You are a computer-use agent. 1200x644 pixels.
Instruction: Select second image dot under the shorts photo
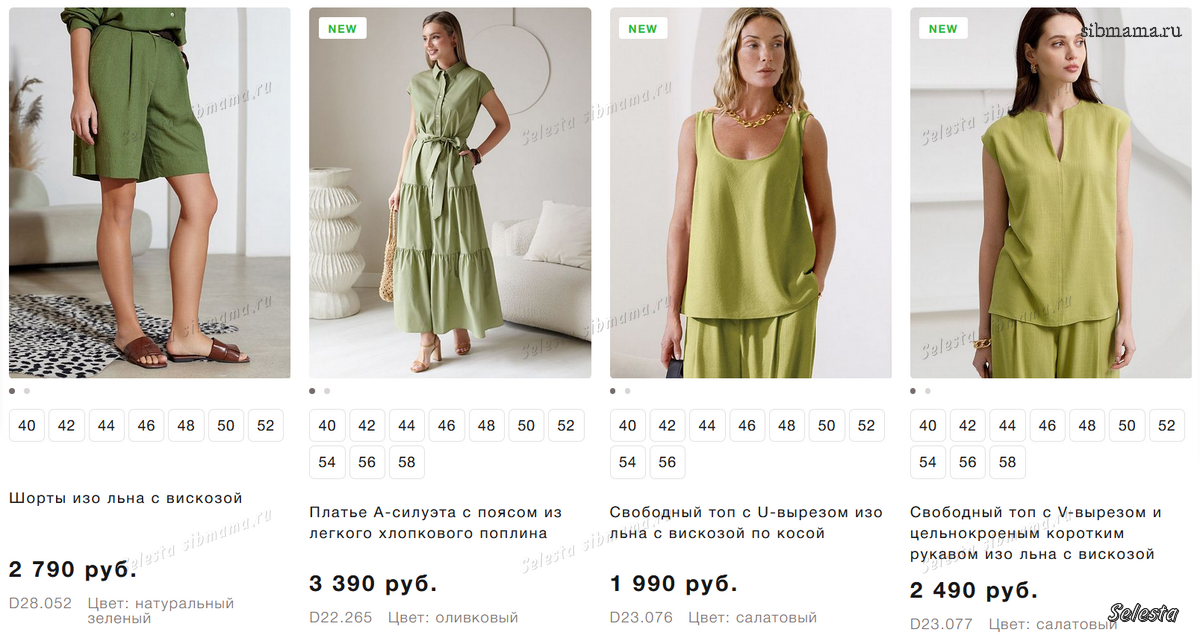click(x=27, y=391)
